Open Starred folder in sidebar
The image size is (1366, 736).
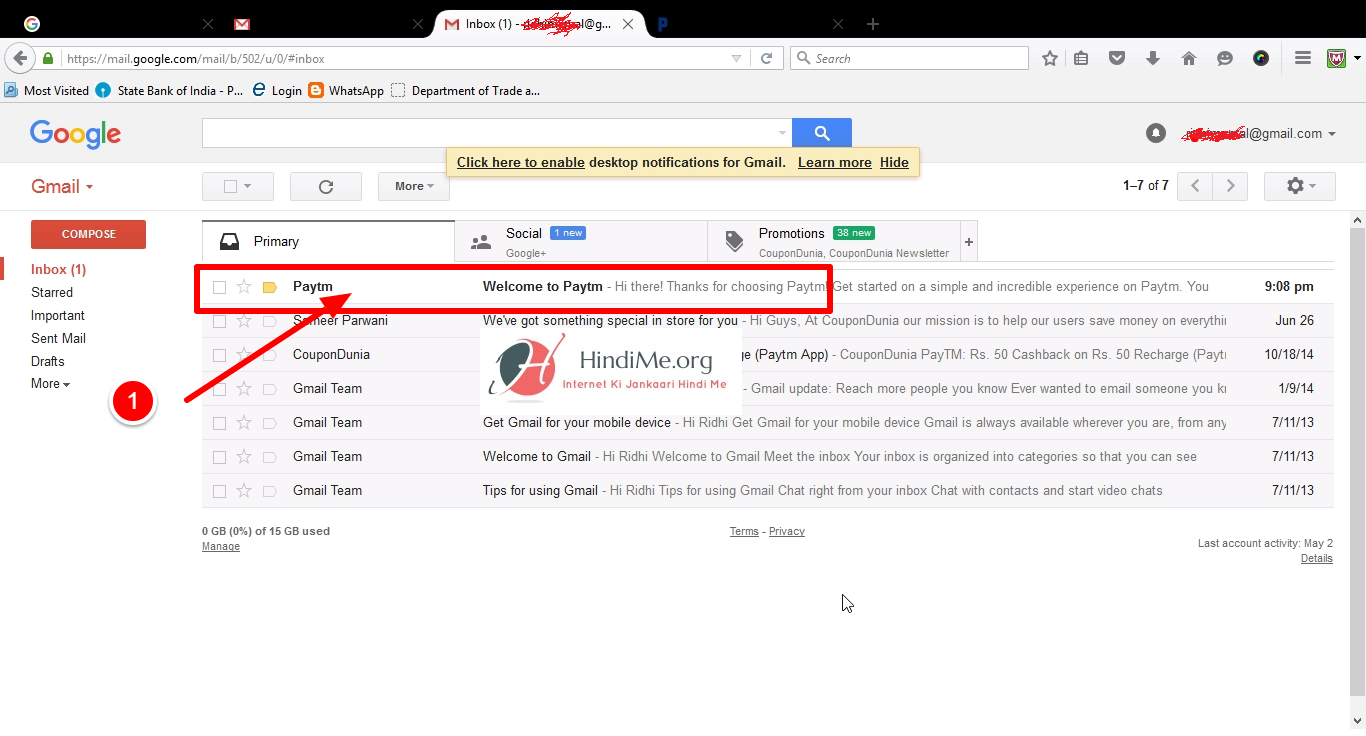click(52, 293)
